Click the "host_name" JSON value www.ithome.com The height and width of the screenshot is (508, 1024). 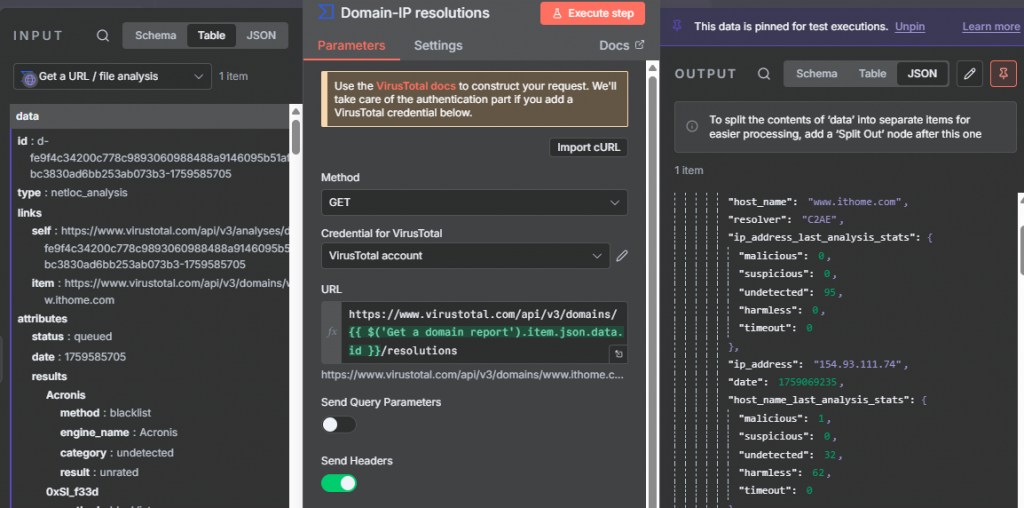854,202
